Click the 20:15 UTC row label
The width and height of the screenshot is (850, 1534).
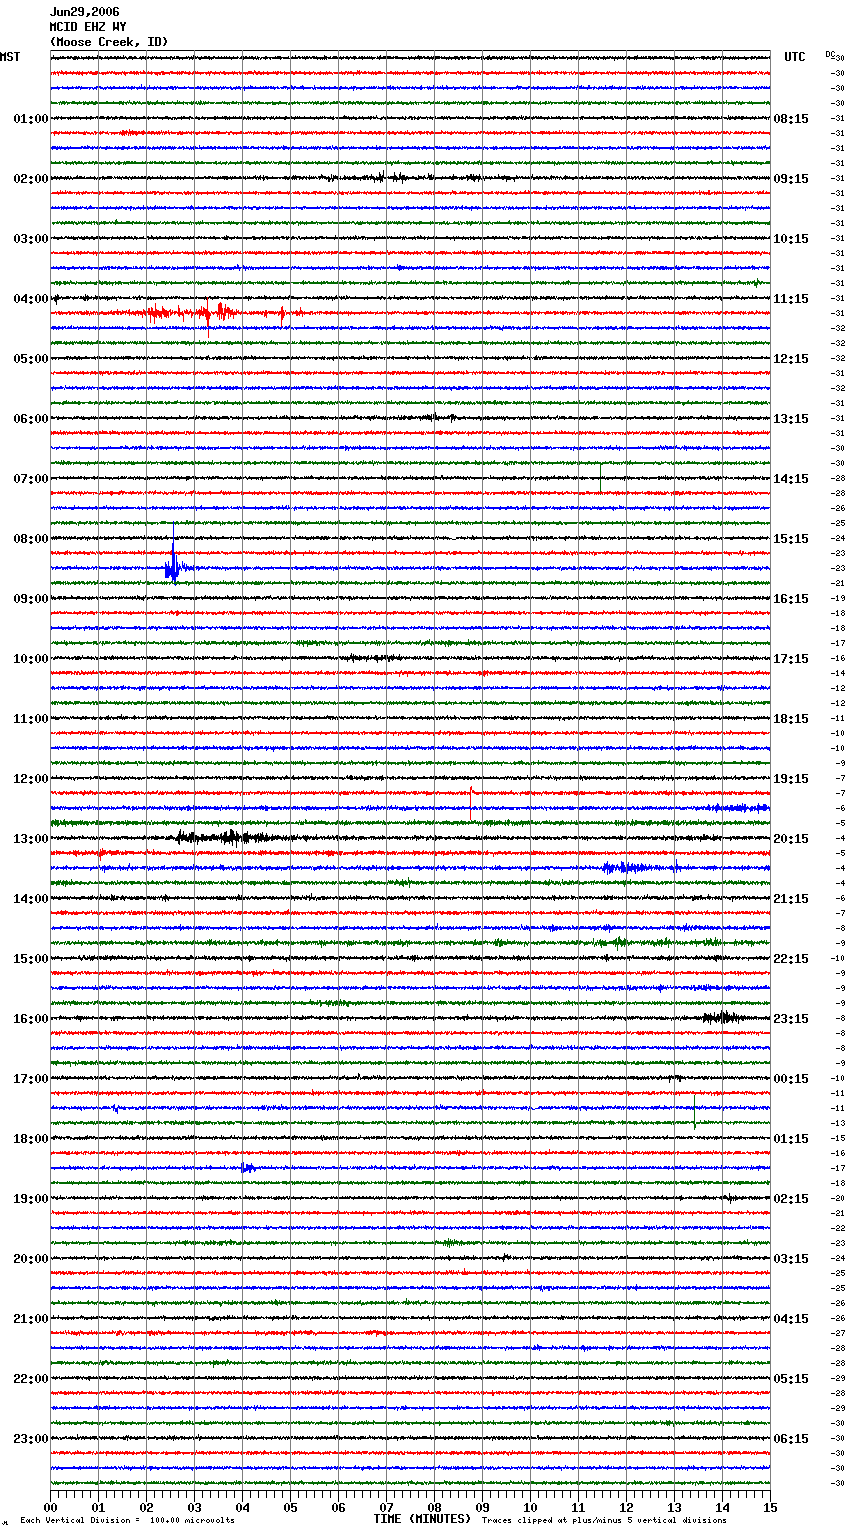pyautogui.click(x=791, y=839)
